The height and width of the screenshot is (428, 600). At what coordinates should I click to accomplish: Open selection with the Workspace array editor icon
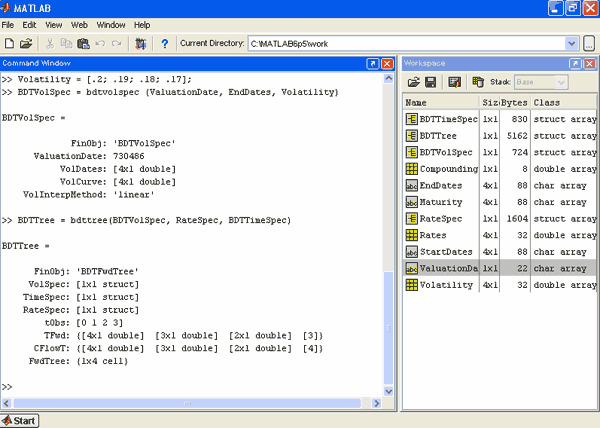point(455,82)
